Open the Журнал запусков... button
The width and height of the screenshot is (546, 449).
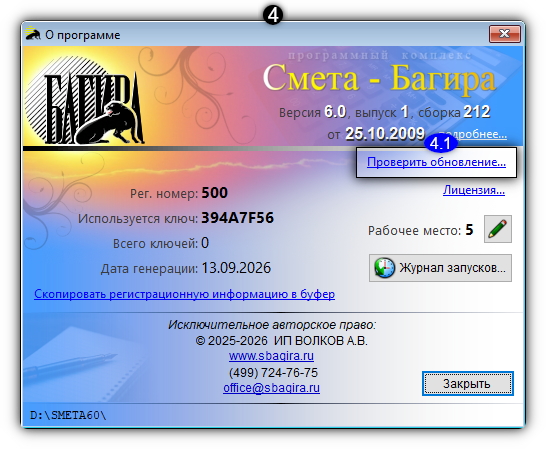coord(440,268)
